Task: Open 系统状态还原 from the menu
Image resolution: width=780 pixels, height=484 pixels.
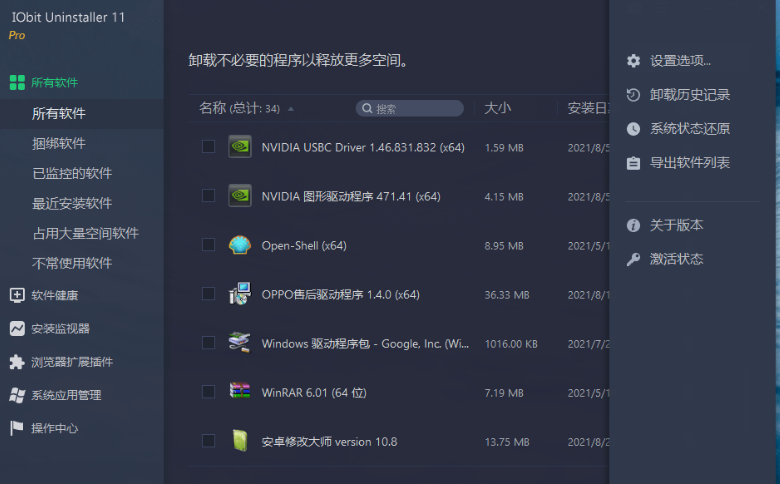Action: point(689,129)
